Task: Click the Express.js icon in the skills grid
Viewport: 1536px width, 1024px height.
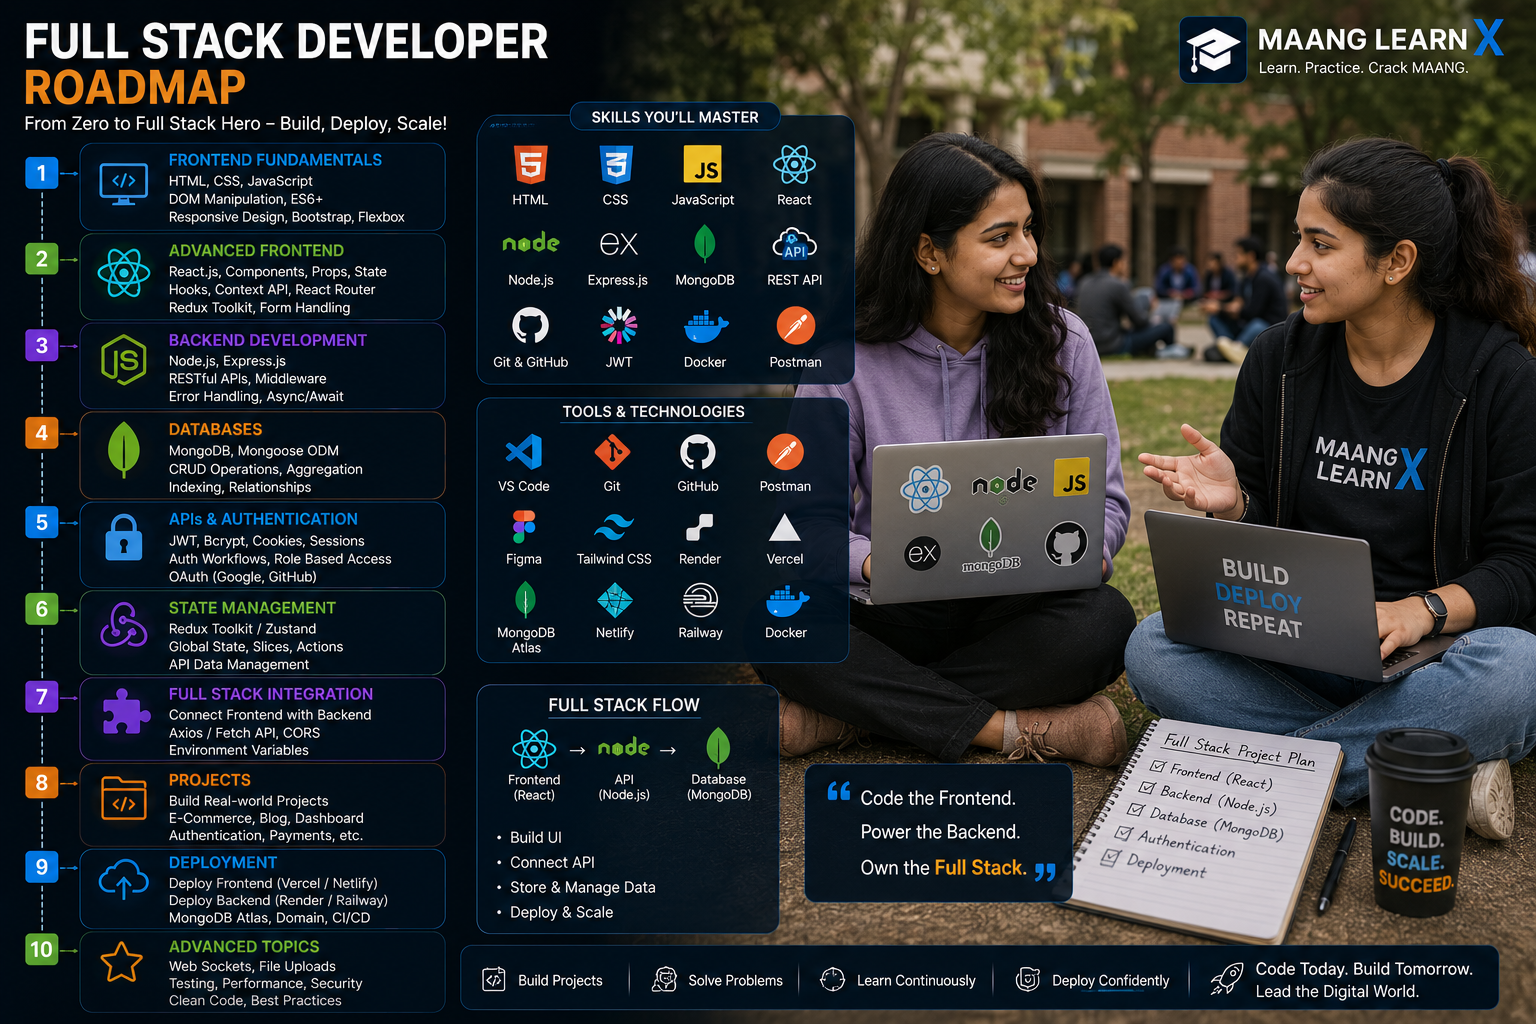Action: coord(618,244)
